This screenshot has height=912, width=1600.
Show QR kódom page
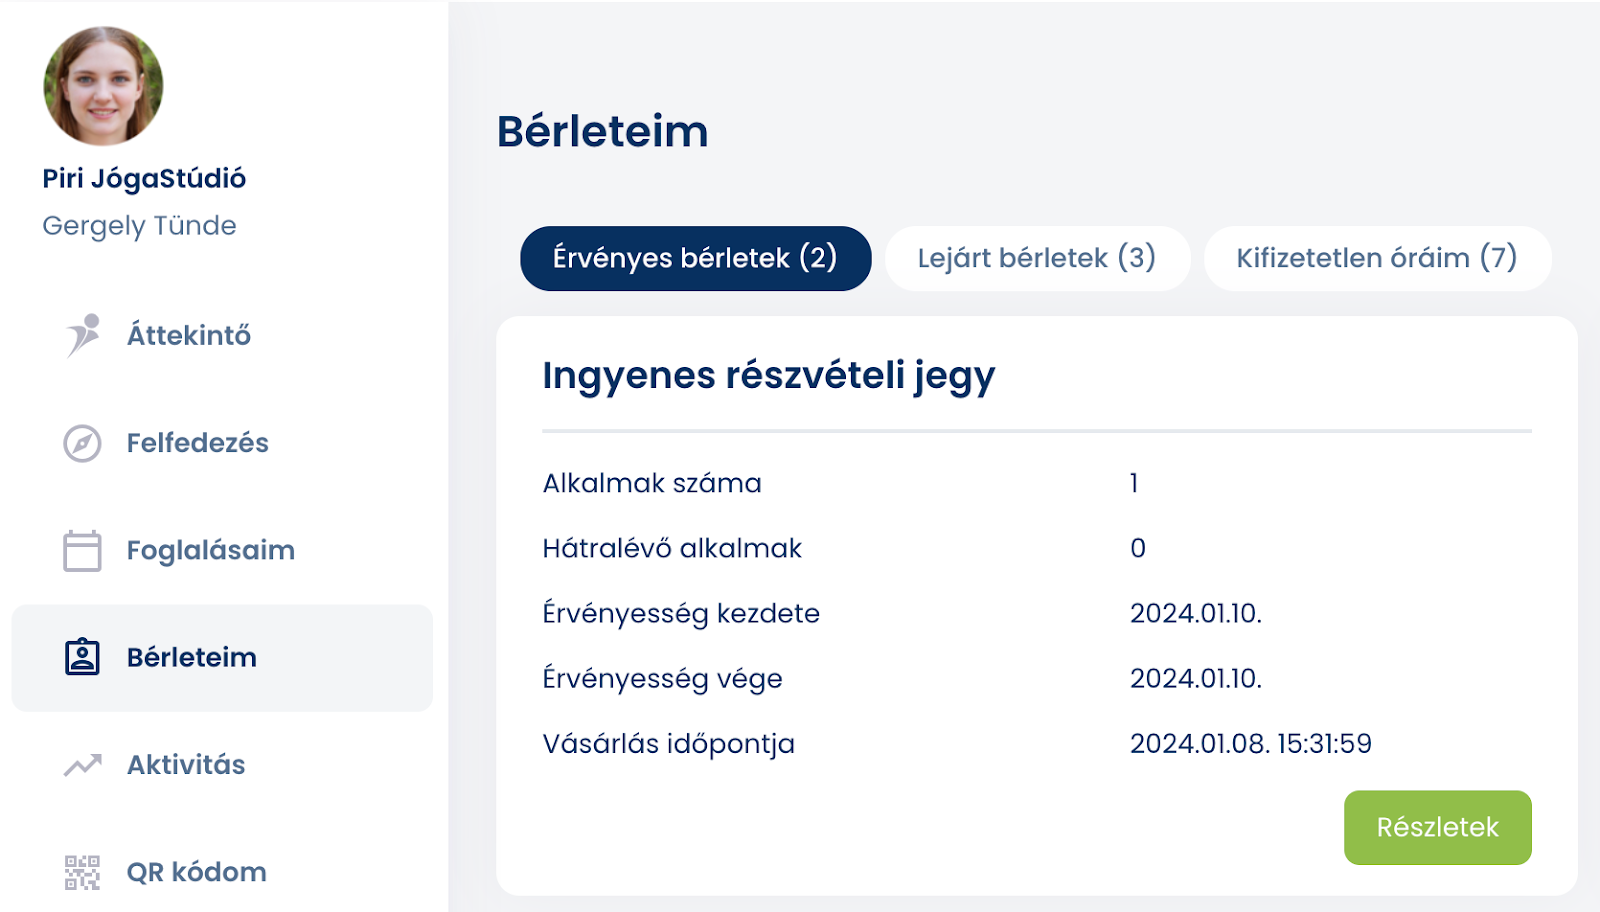[196, 872]
